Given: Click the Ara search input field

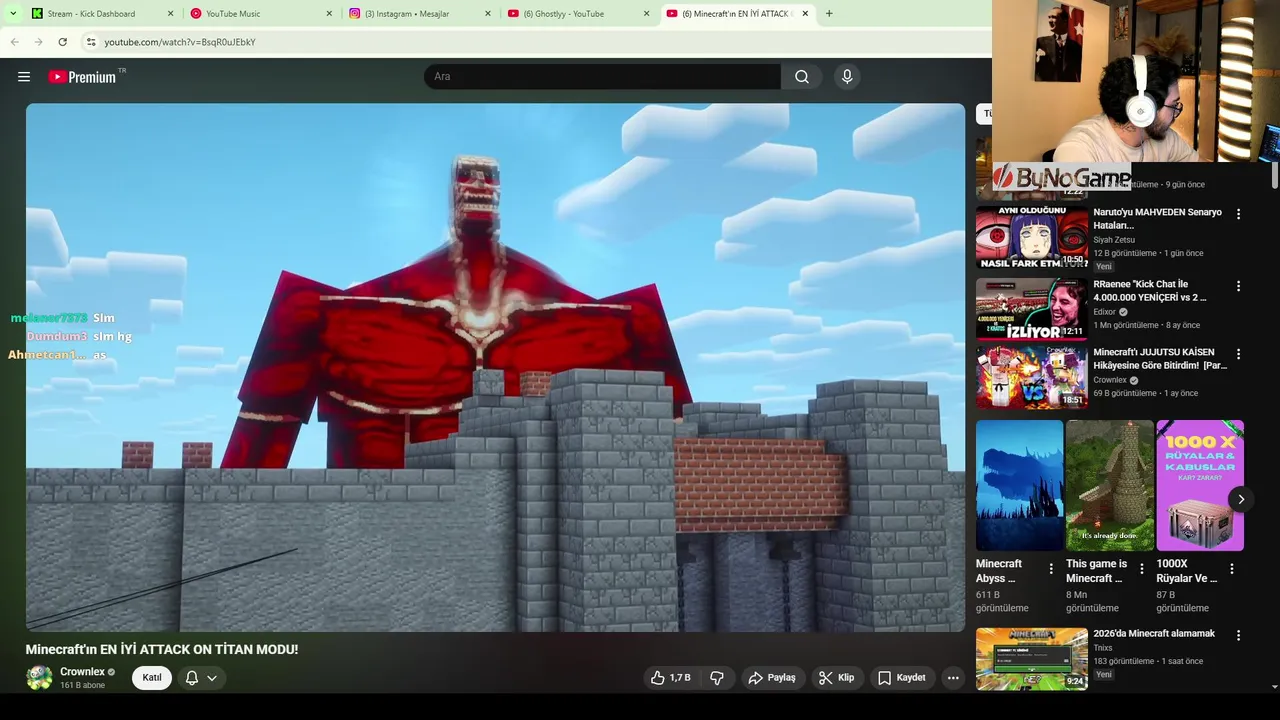Looking at the screenshot, I should tap(602, 77).
